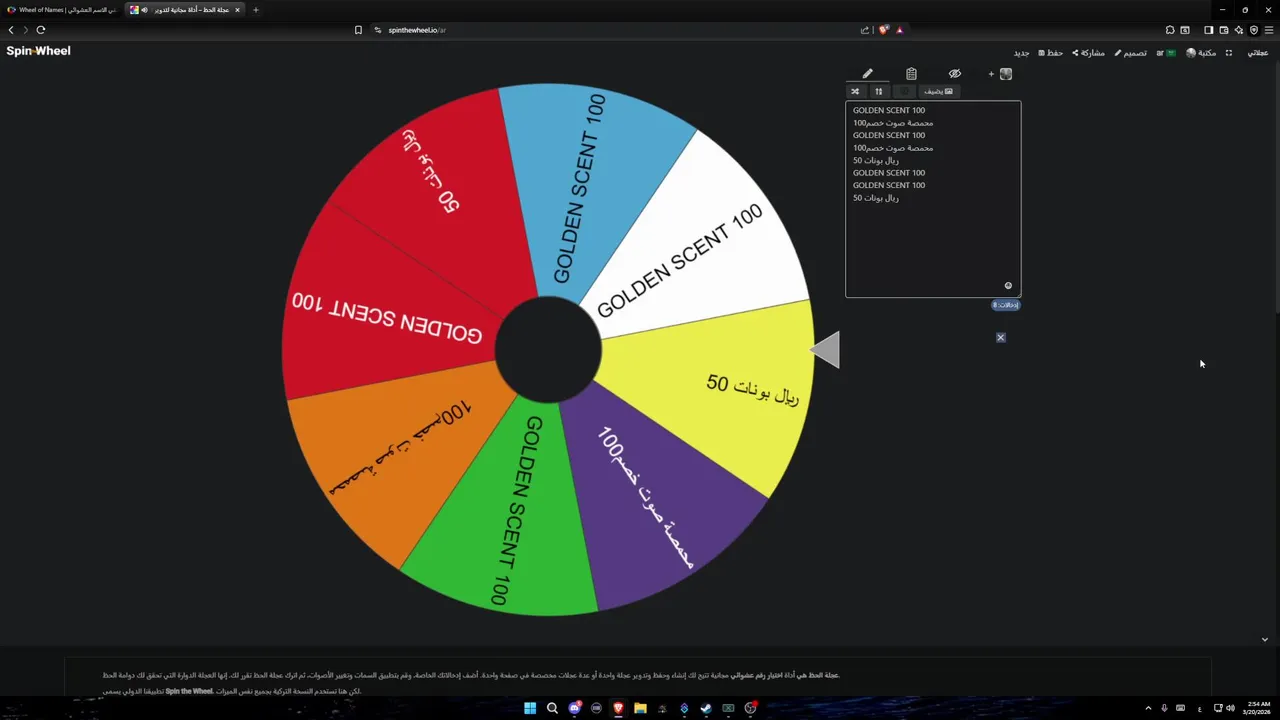Open Brave Shields lion icon
Screen dimensions: 1280x720
883,30
